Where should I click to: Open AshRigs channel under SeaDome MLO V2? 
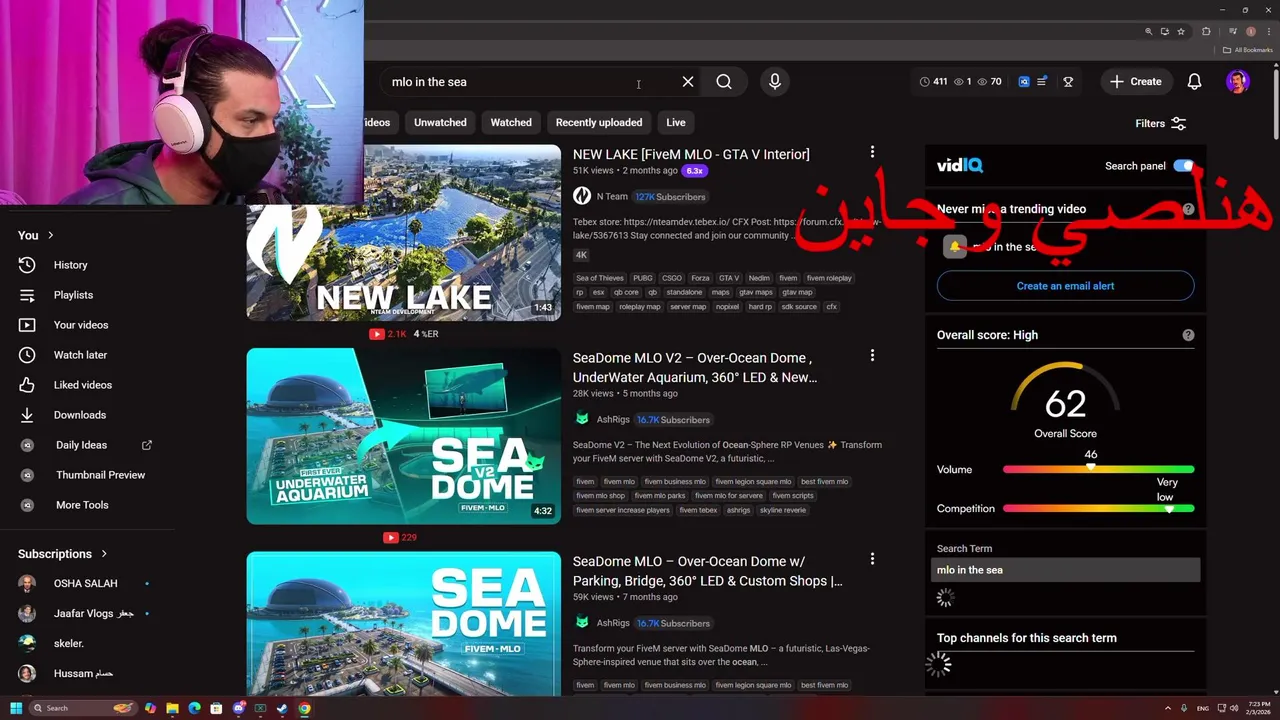tap(613, 420)
